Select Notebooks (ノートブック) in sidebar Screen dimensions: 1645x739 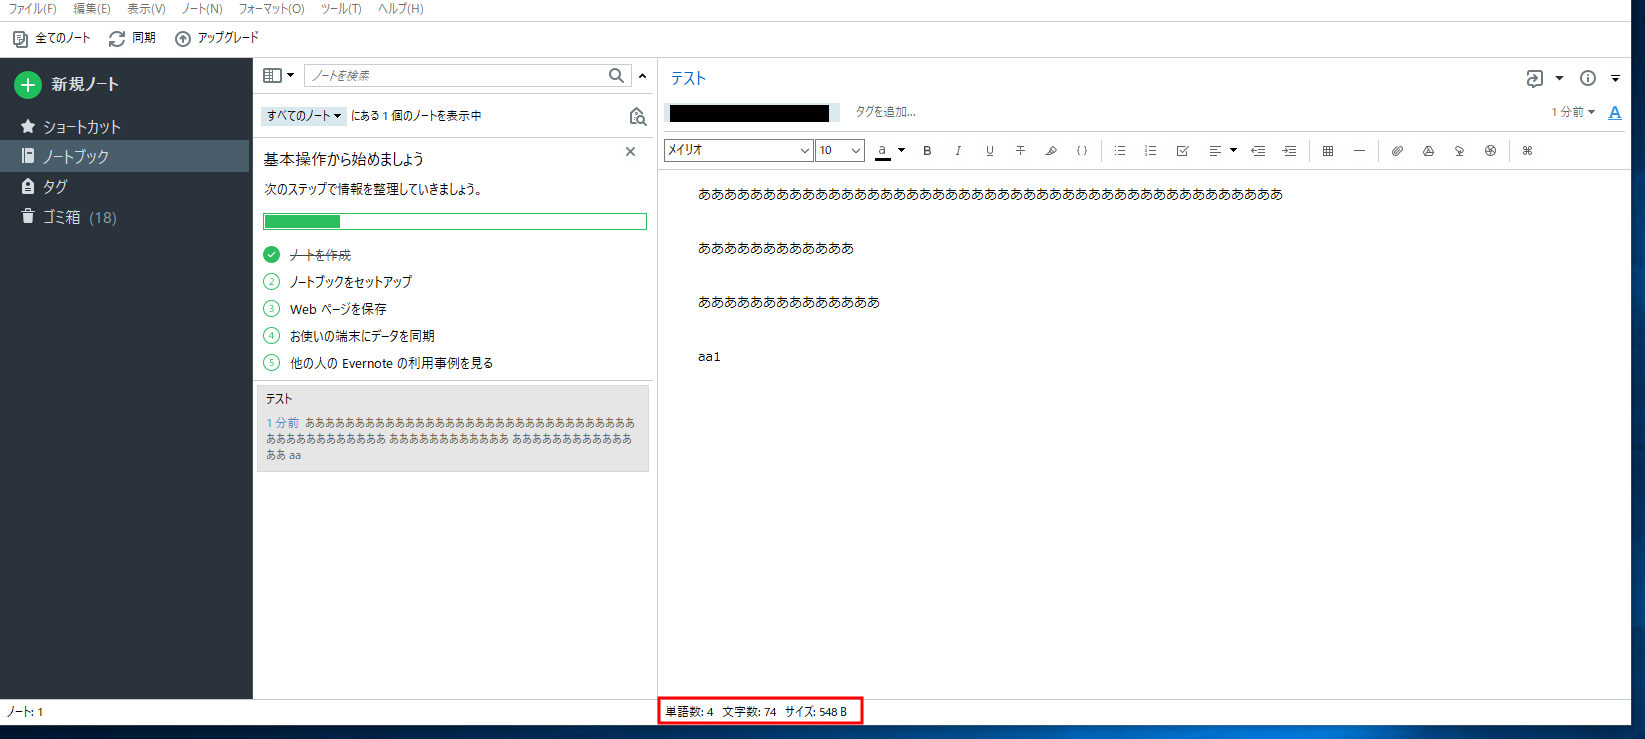pyautogui.click(x=124, y=156)
